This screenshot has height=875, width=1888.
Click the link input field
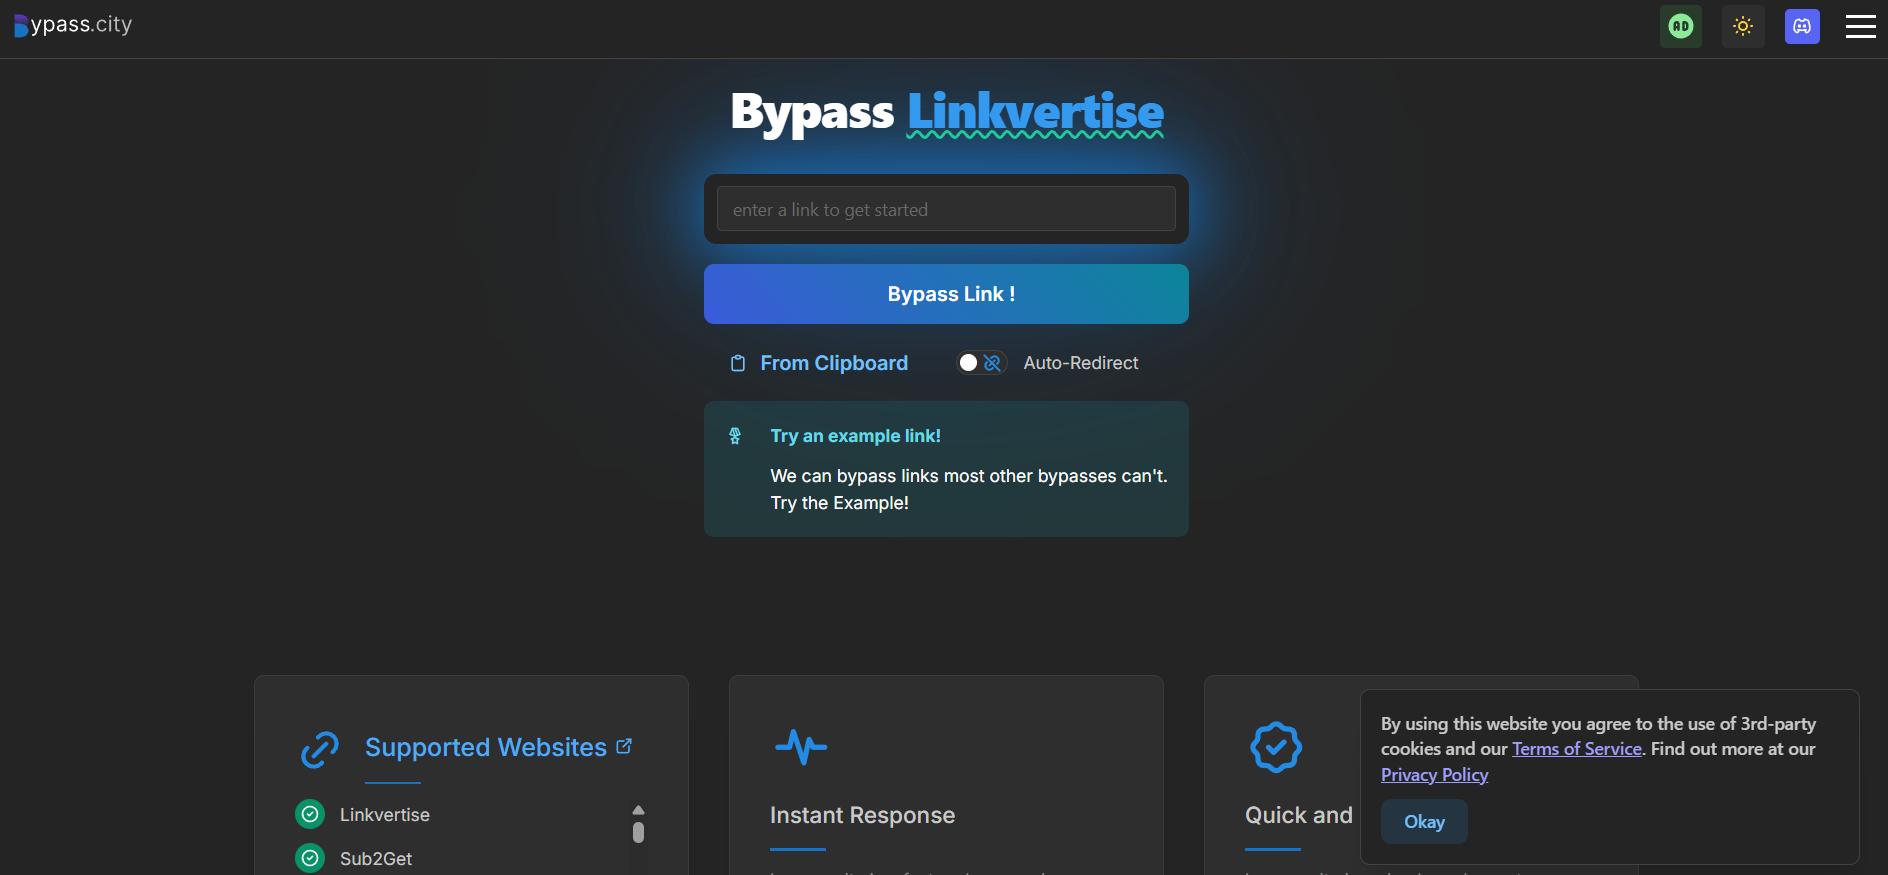click(945, 209)
